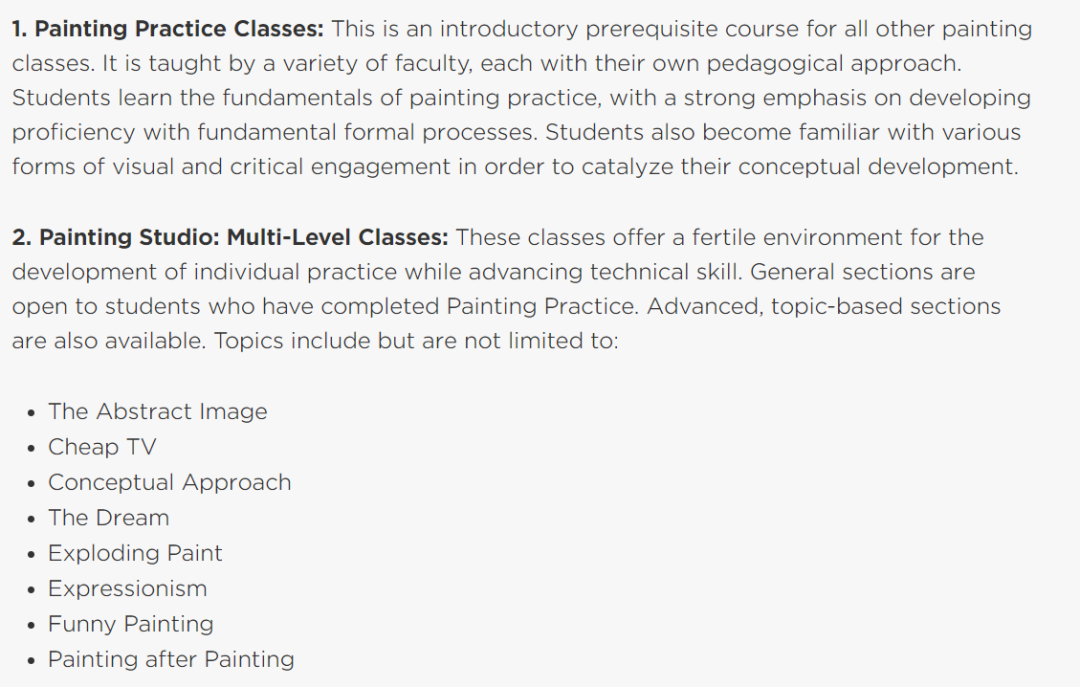Viewport: 1080px width, 687px height.
Task: Click the 'Expressionism' topic entry
Action: tap(128, 588)
